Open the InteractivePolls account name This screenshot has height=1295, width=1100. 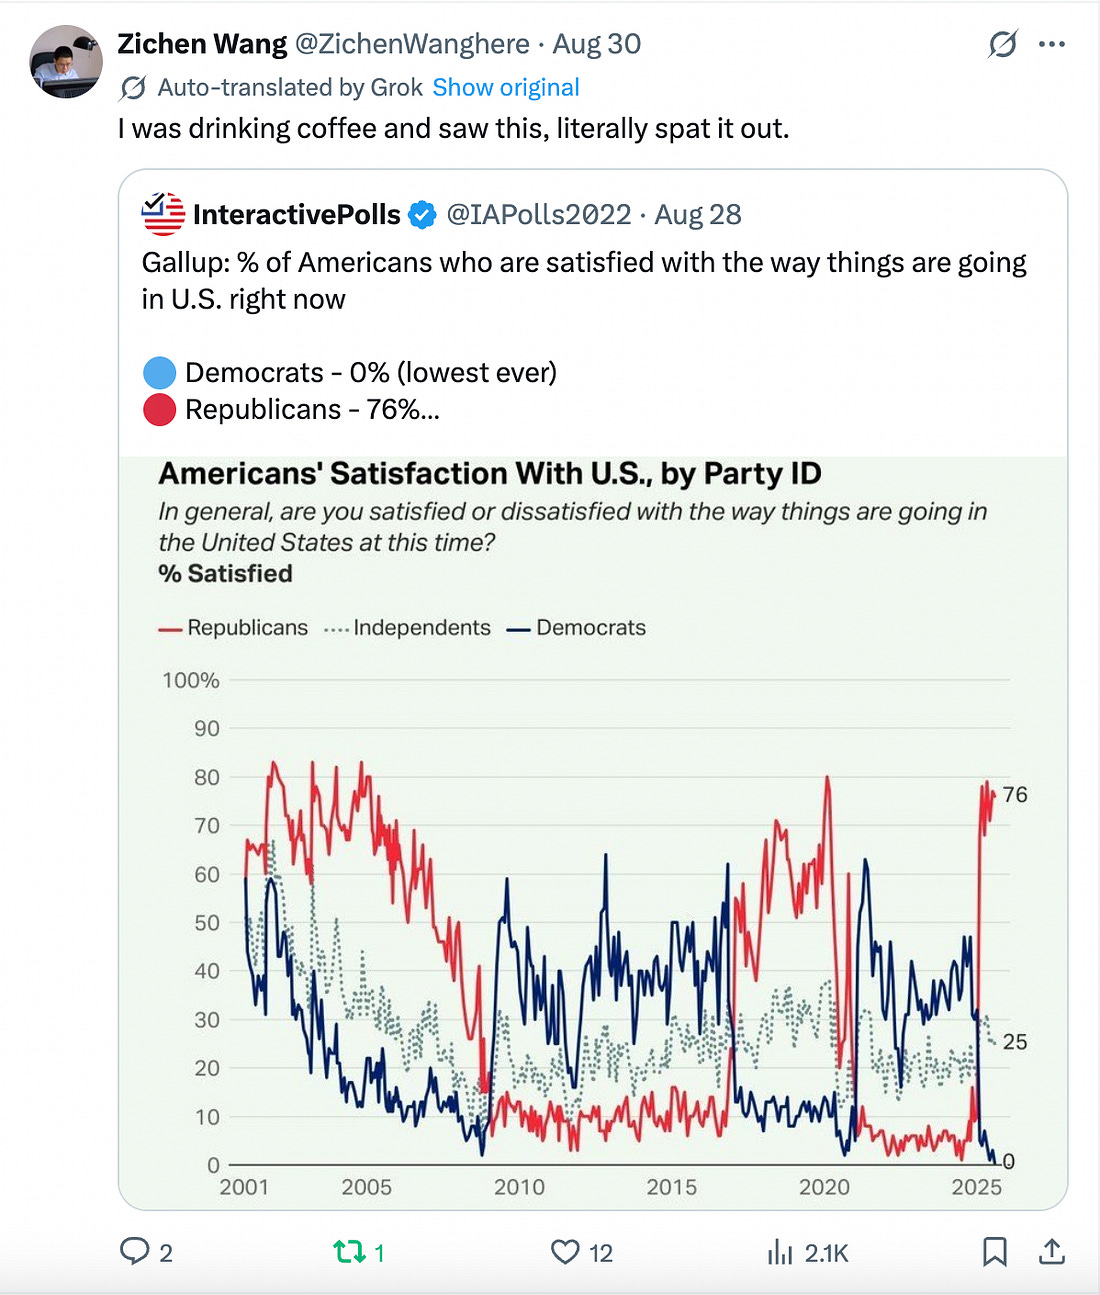pos(296,215)
